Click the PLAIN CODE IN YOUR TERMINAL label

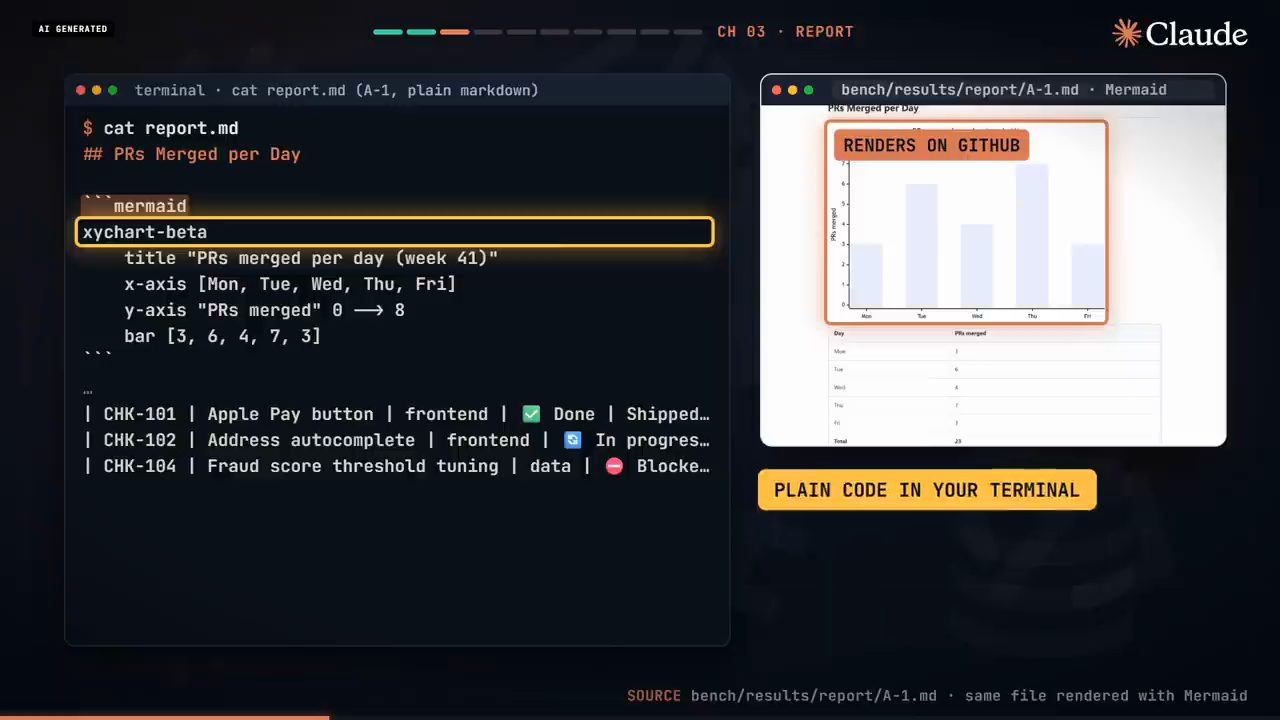click(927, 490)
